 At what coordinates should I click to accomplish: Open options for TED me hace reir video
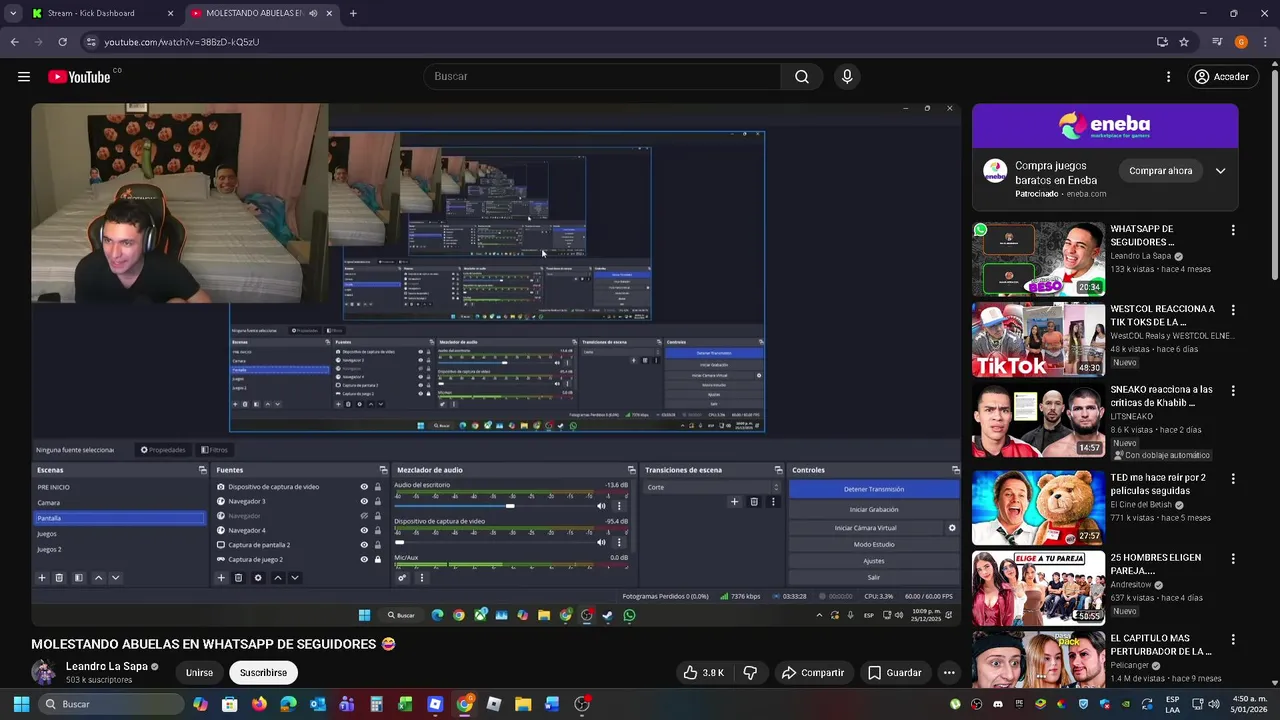(1232, 479)
